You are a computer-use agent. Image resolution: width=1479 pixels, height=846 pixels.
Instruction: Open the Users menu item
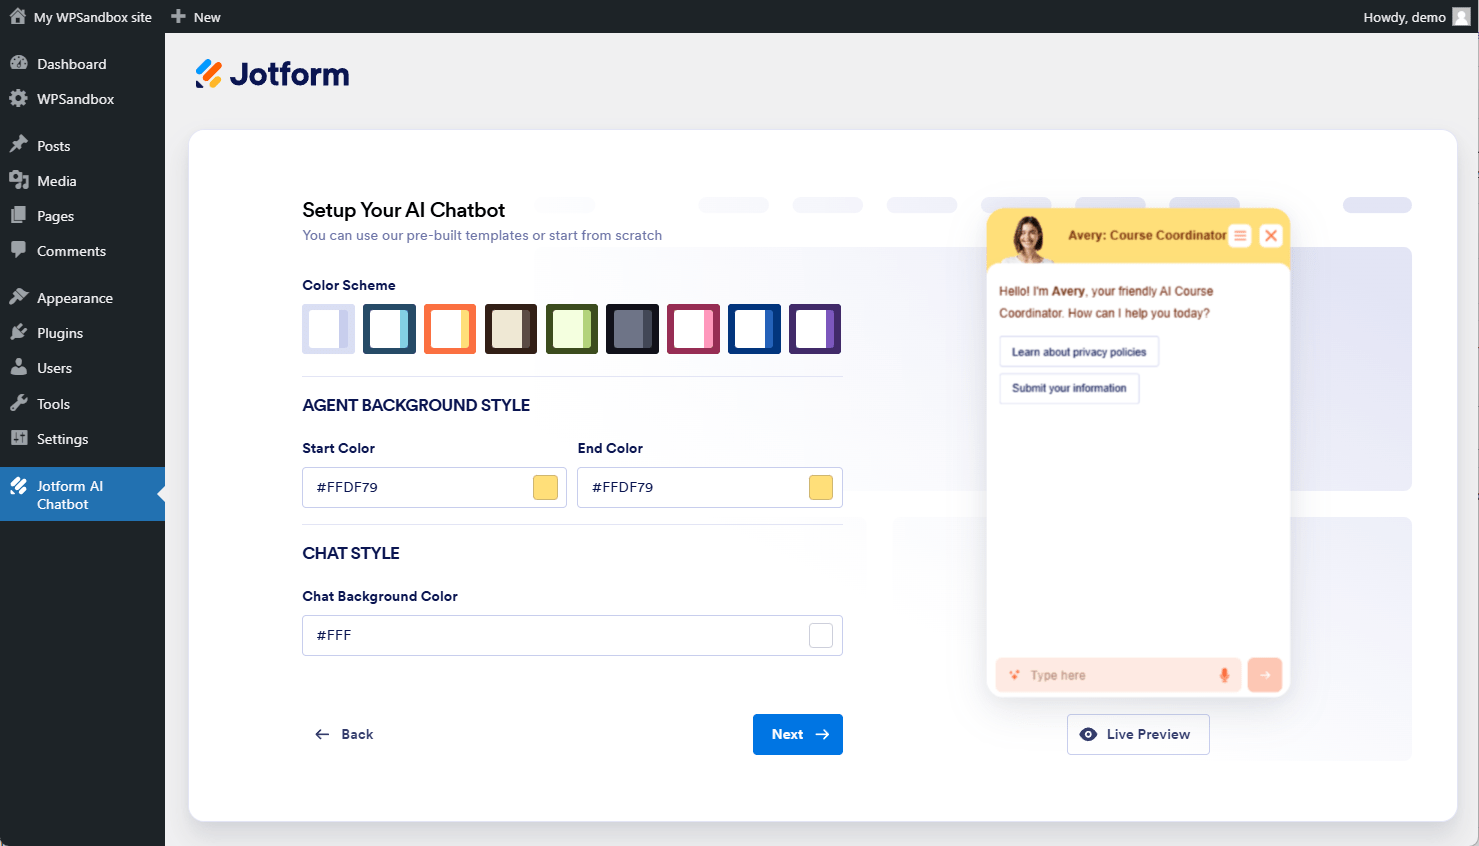coord(82,367)
